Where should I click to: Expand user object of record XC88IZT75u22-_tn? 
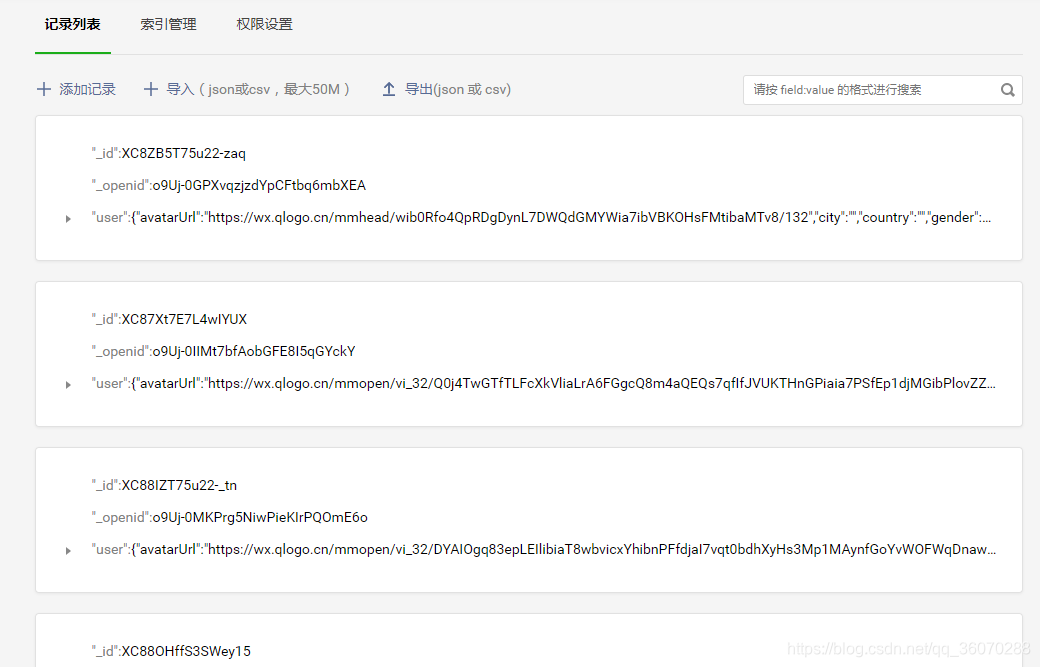68,550
